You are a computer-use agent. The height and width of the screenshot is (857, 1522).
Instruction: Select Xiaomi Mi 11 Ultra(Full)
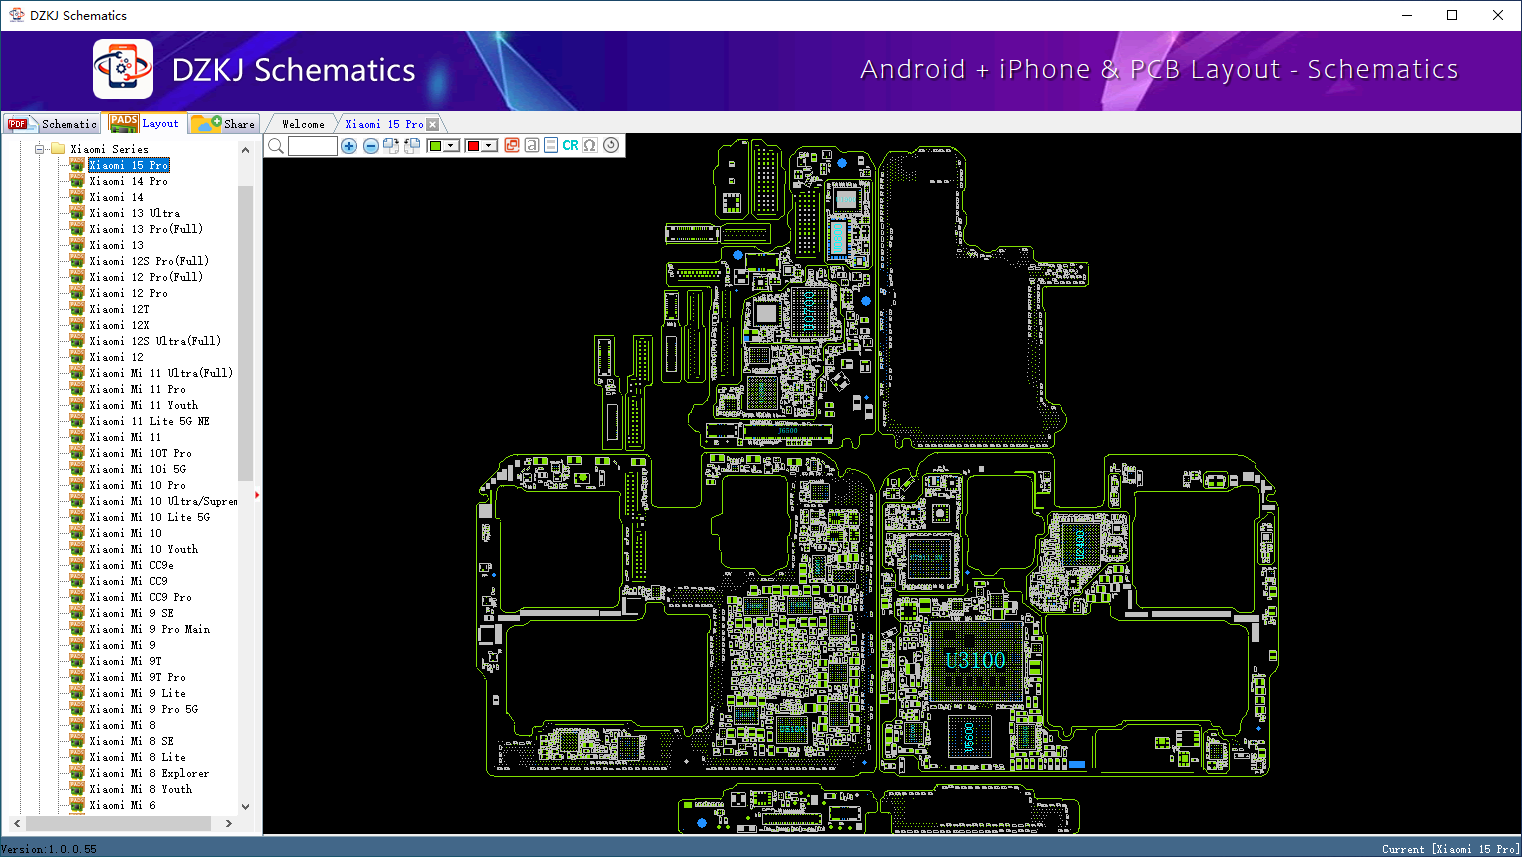[x=161, y=373]
